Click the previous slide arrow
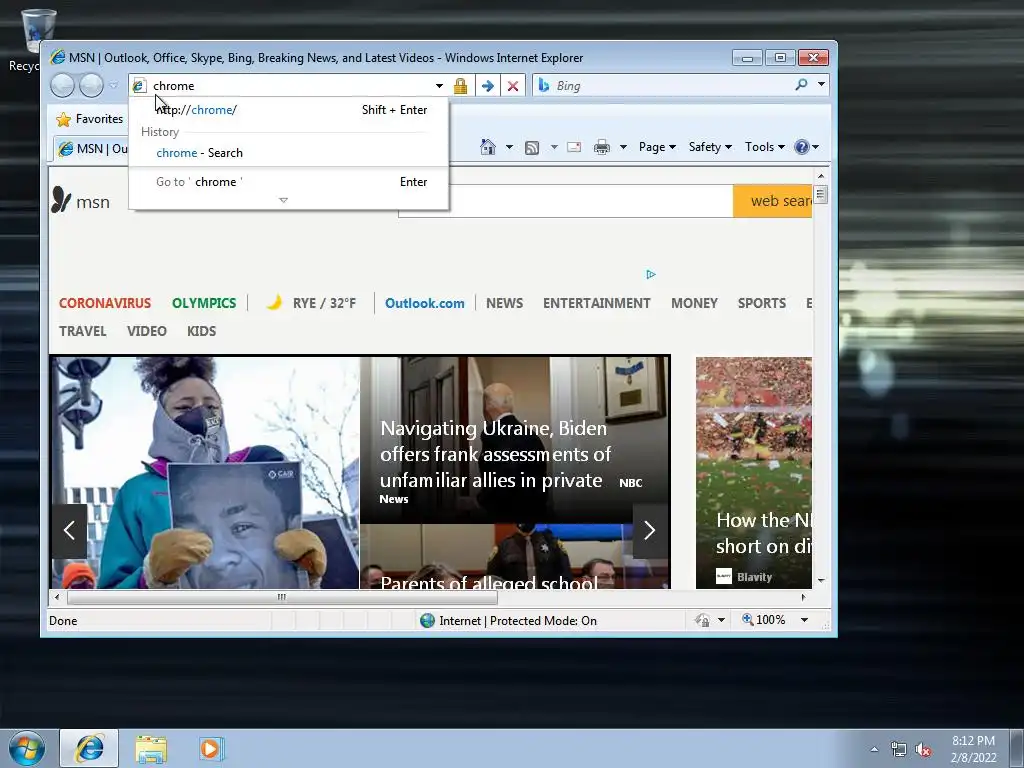The width and height of the screenshot is (1024, 768). [69, 531]
